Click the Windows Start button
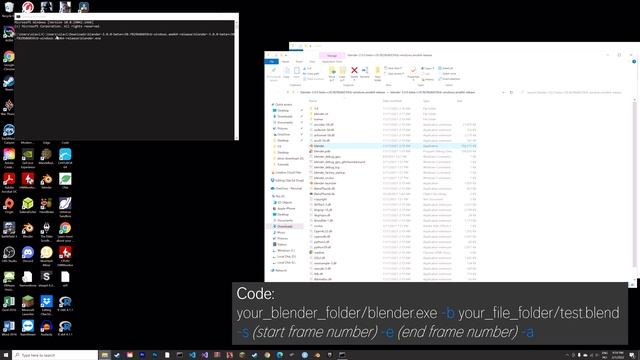 coord(6,355)
